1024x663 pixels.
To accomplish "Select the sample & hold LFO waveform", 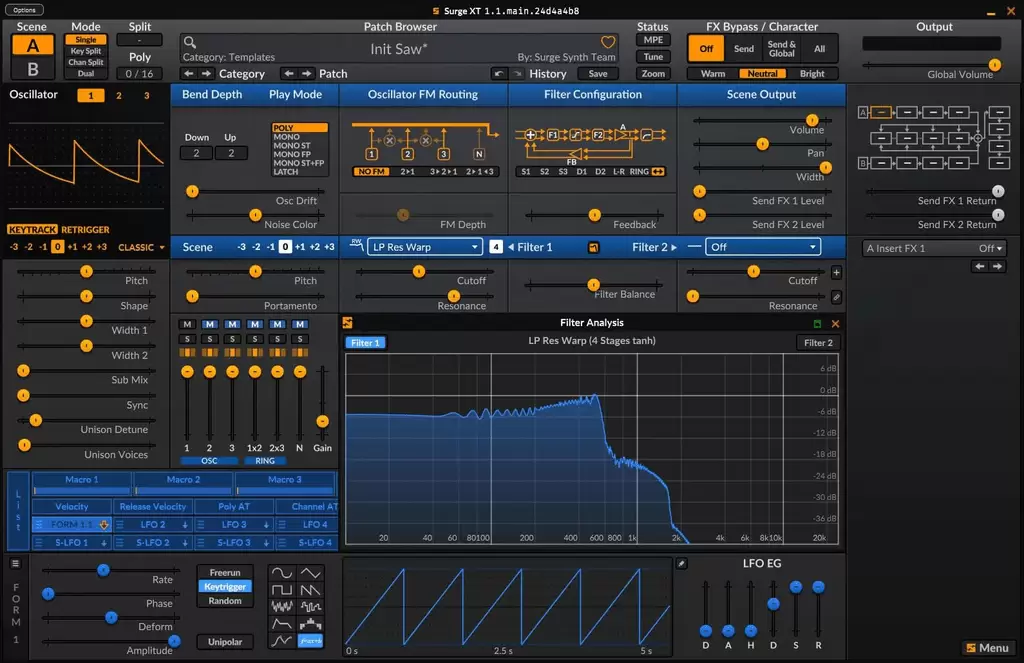I will 310,607.
